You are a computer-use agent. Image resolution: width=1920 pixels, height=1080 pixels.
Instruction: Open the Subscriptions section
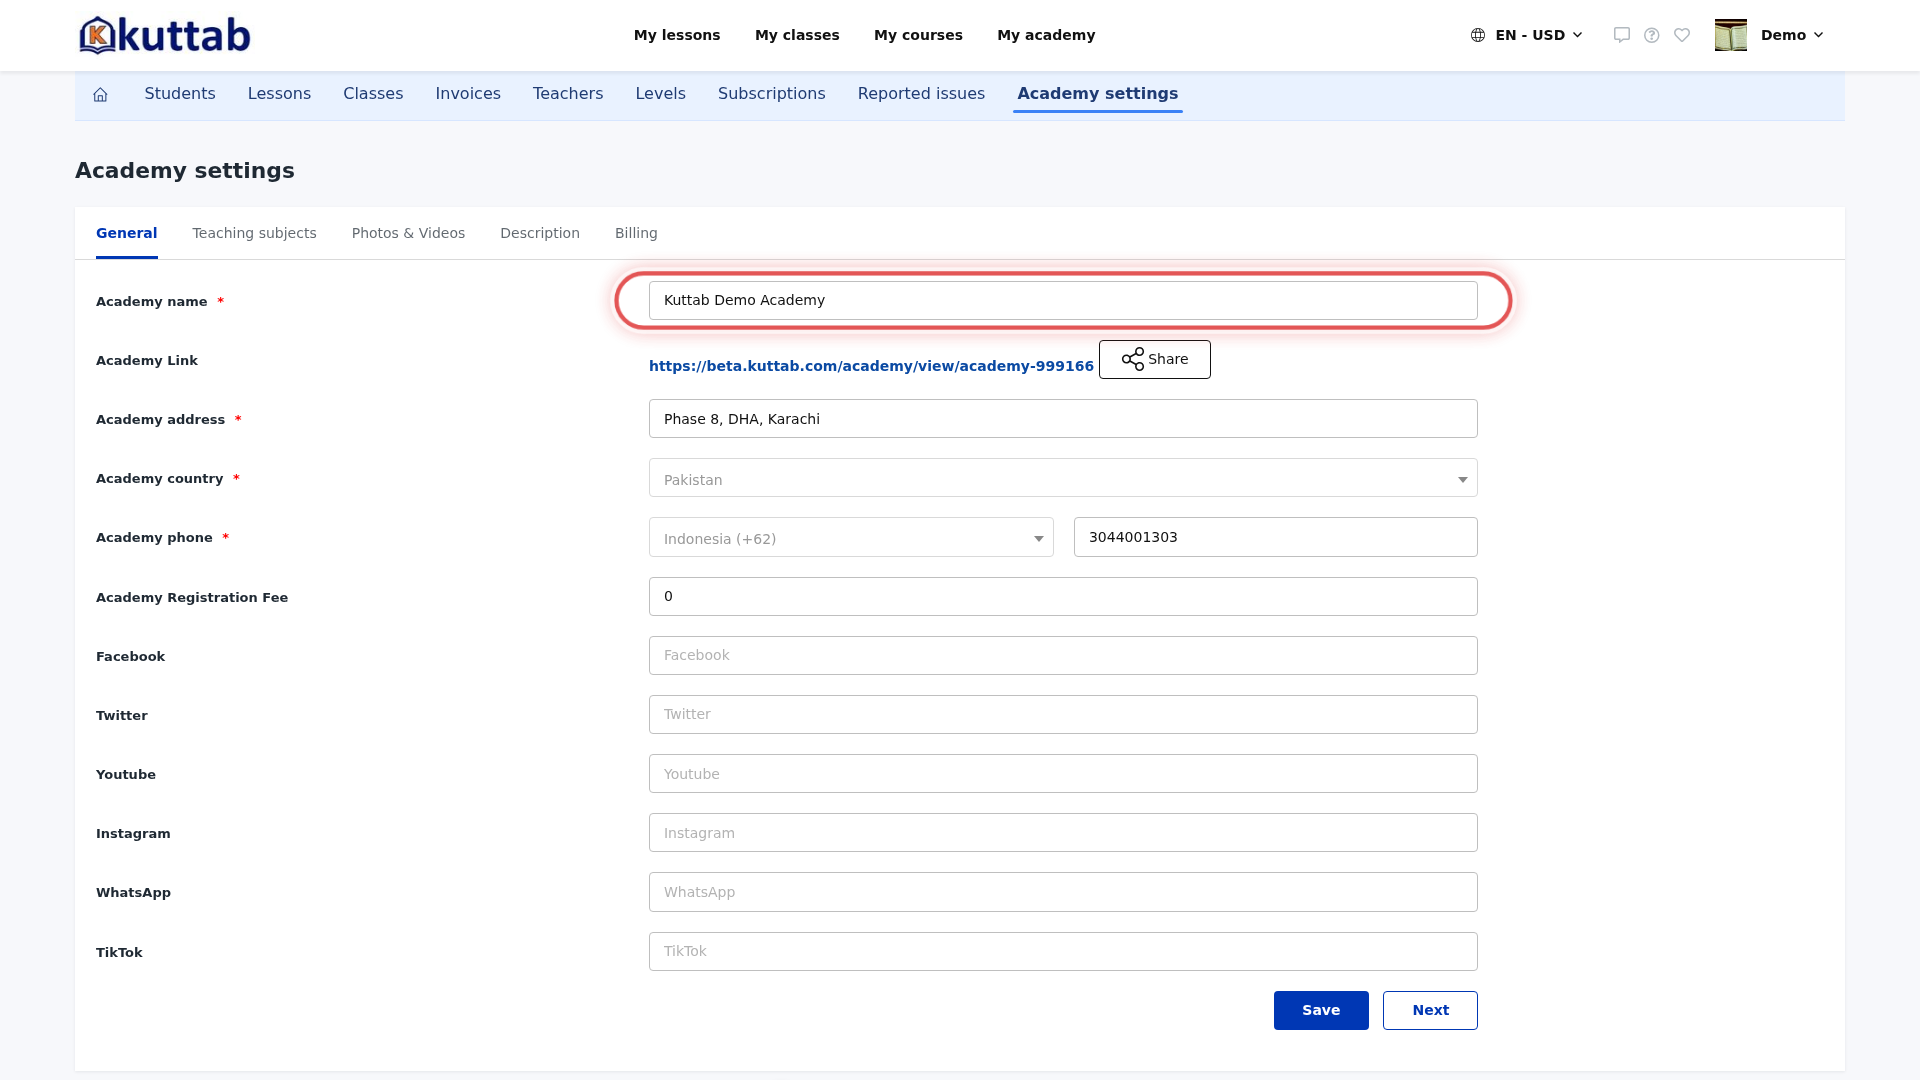pyautogui.click(x=772, y=94)
